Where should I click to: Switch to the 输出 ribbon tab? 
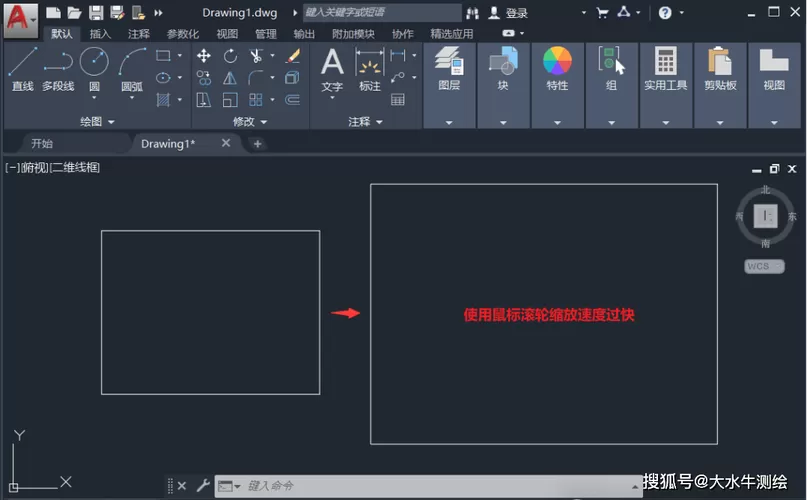pos(304,34)
